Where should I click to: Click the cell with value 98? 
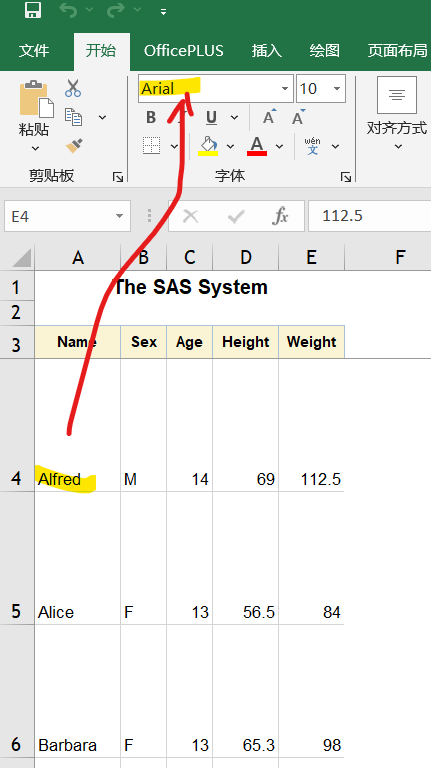click(x=311, y=692)
